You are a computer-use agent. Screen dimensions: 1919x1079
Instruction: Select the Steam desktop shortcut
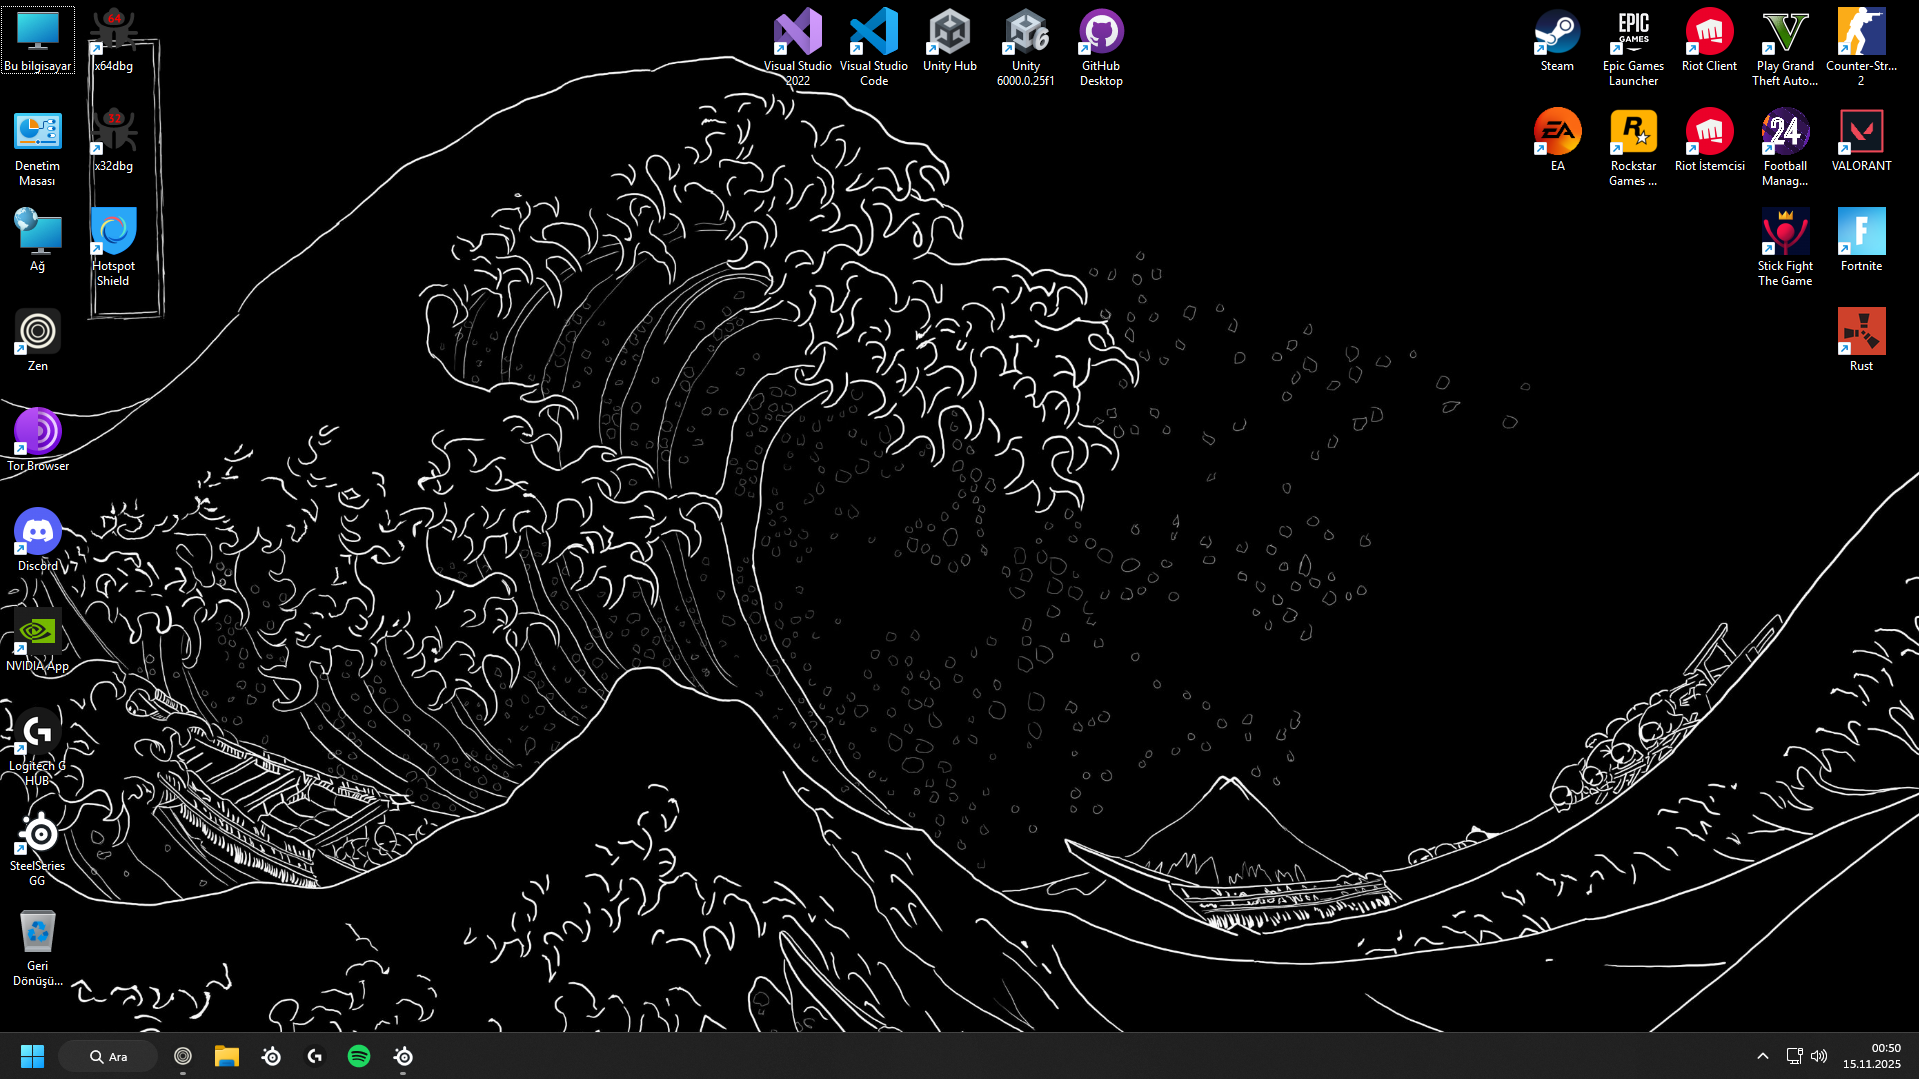click(1557, 40)
